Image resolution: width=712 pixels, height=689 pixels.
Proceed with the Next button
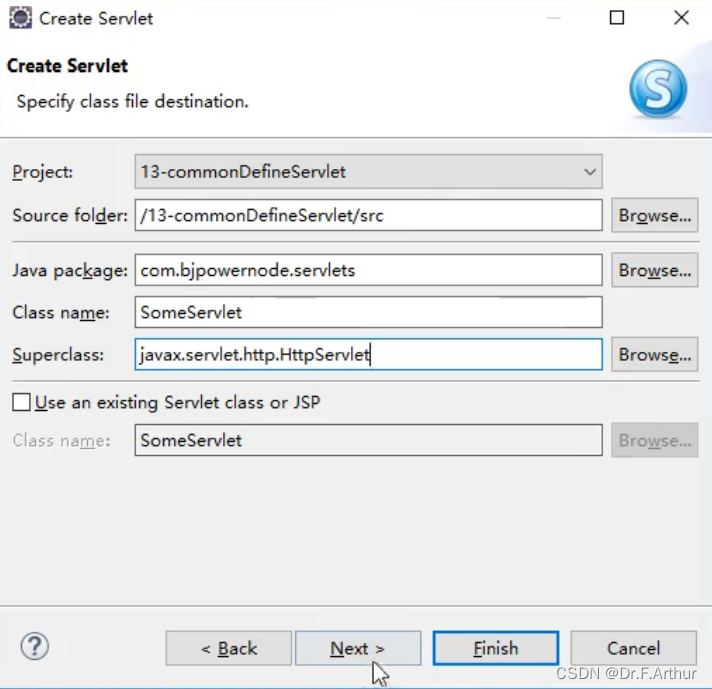point(358,648)
